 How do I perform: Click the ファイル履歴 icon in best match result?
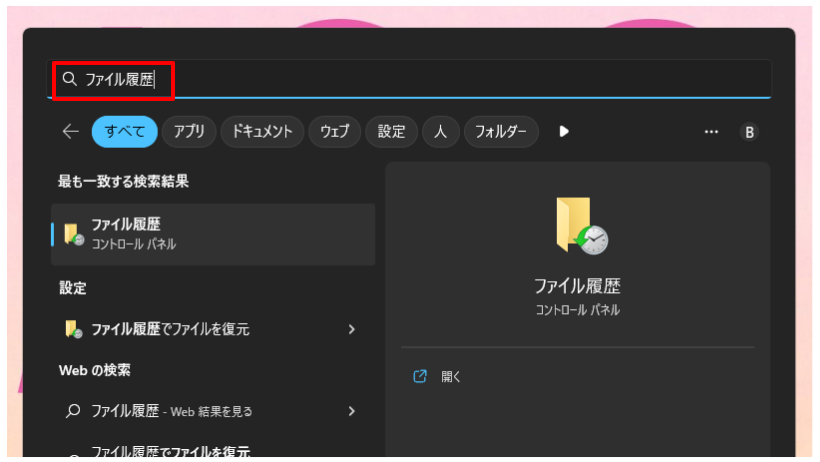tap(73, 234)
